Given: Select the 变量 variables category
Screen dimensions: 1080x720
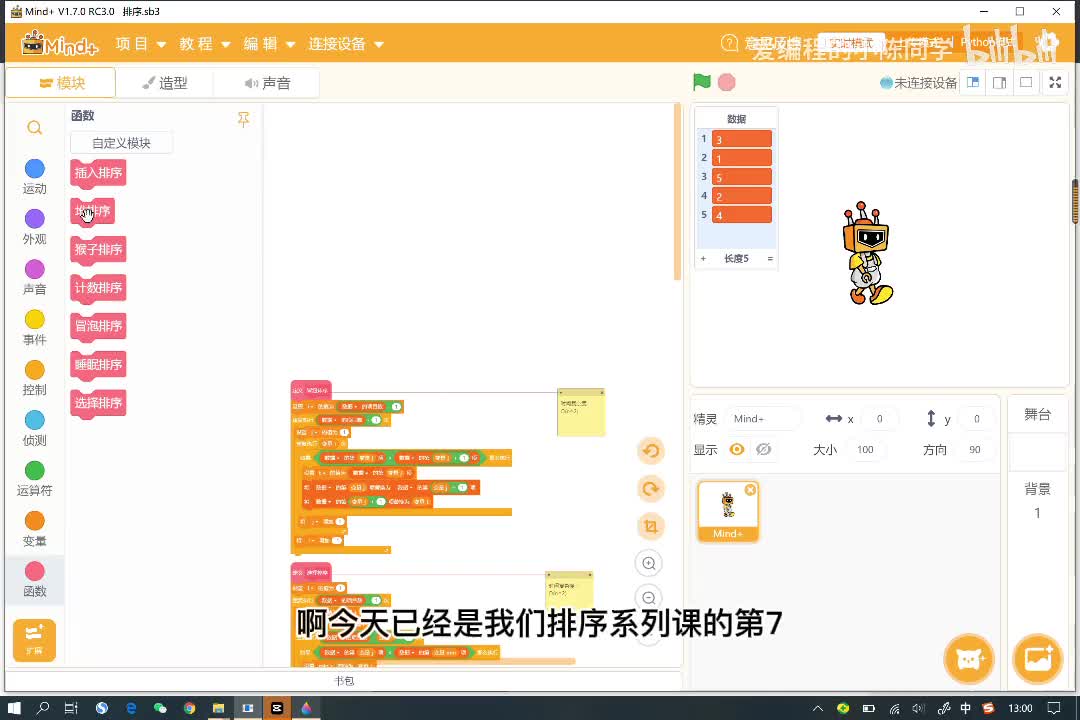Looking at the screenshot, I should click(x=34, y=529).
